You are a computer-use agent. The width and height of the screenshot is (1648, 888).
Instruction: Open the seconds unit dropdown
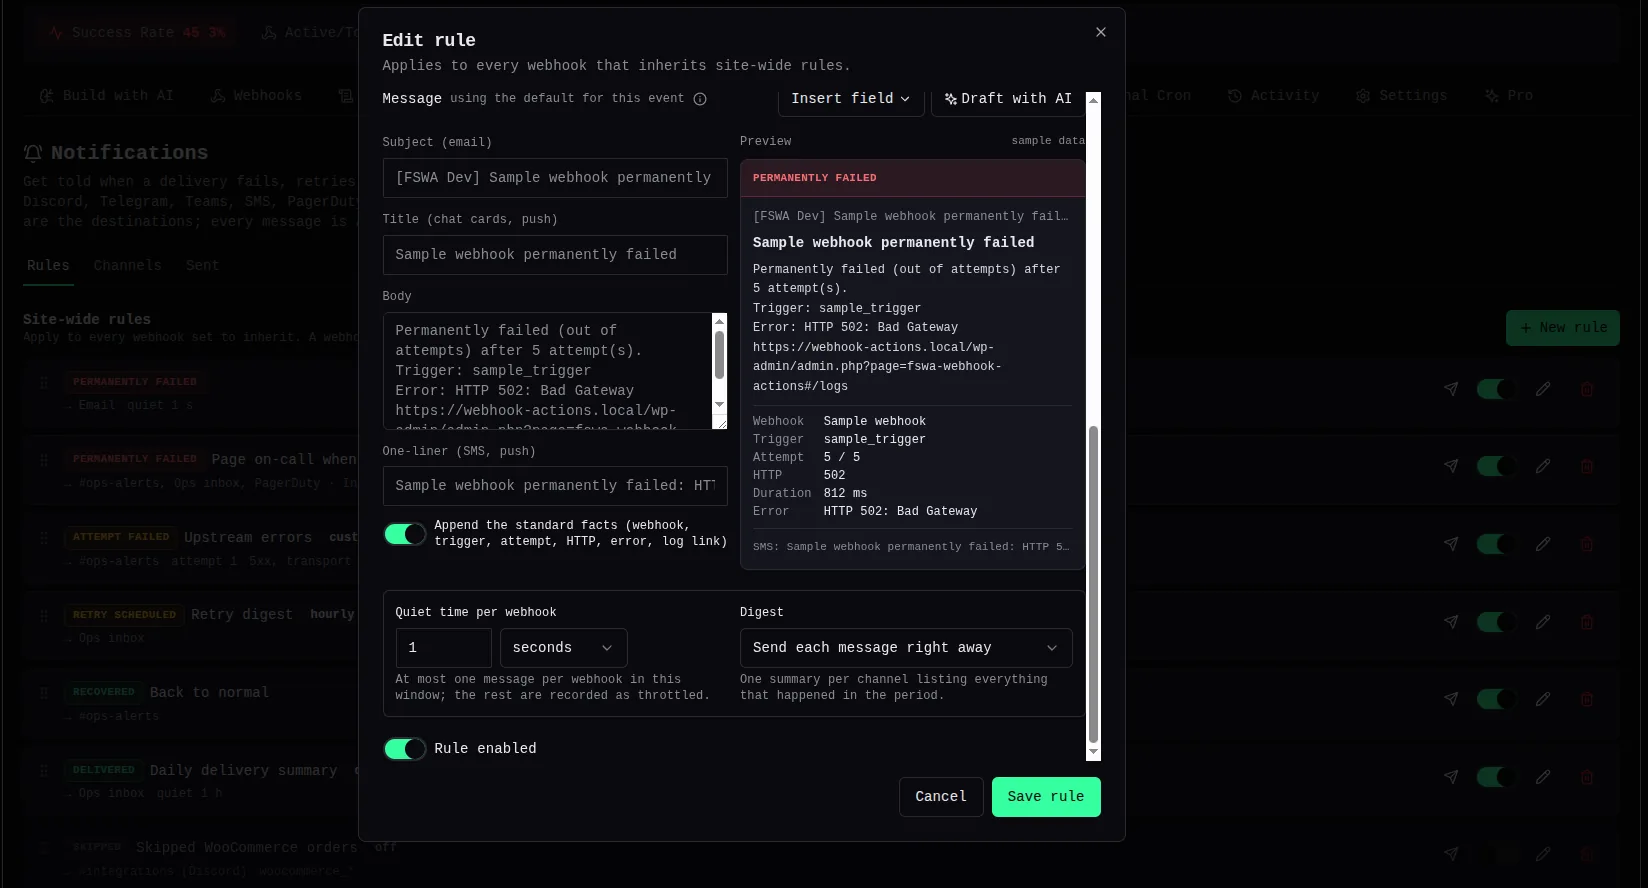pos(563,648)
